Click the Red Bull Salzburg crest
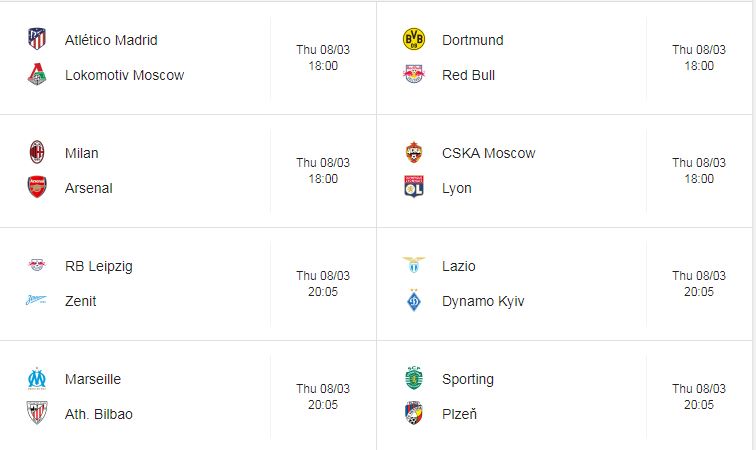 coord(414,75)
